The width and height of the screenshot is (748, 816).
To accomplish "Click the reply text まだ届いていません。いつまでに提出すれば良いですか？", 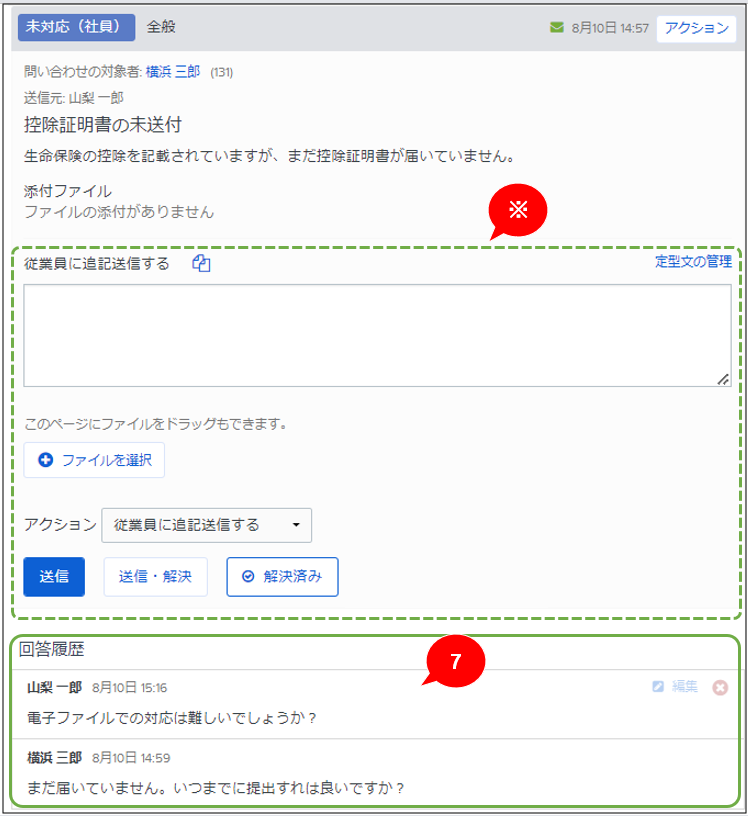I will (215, 788).
